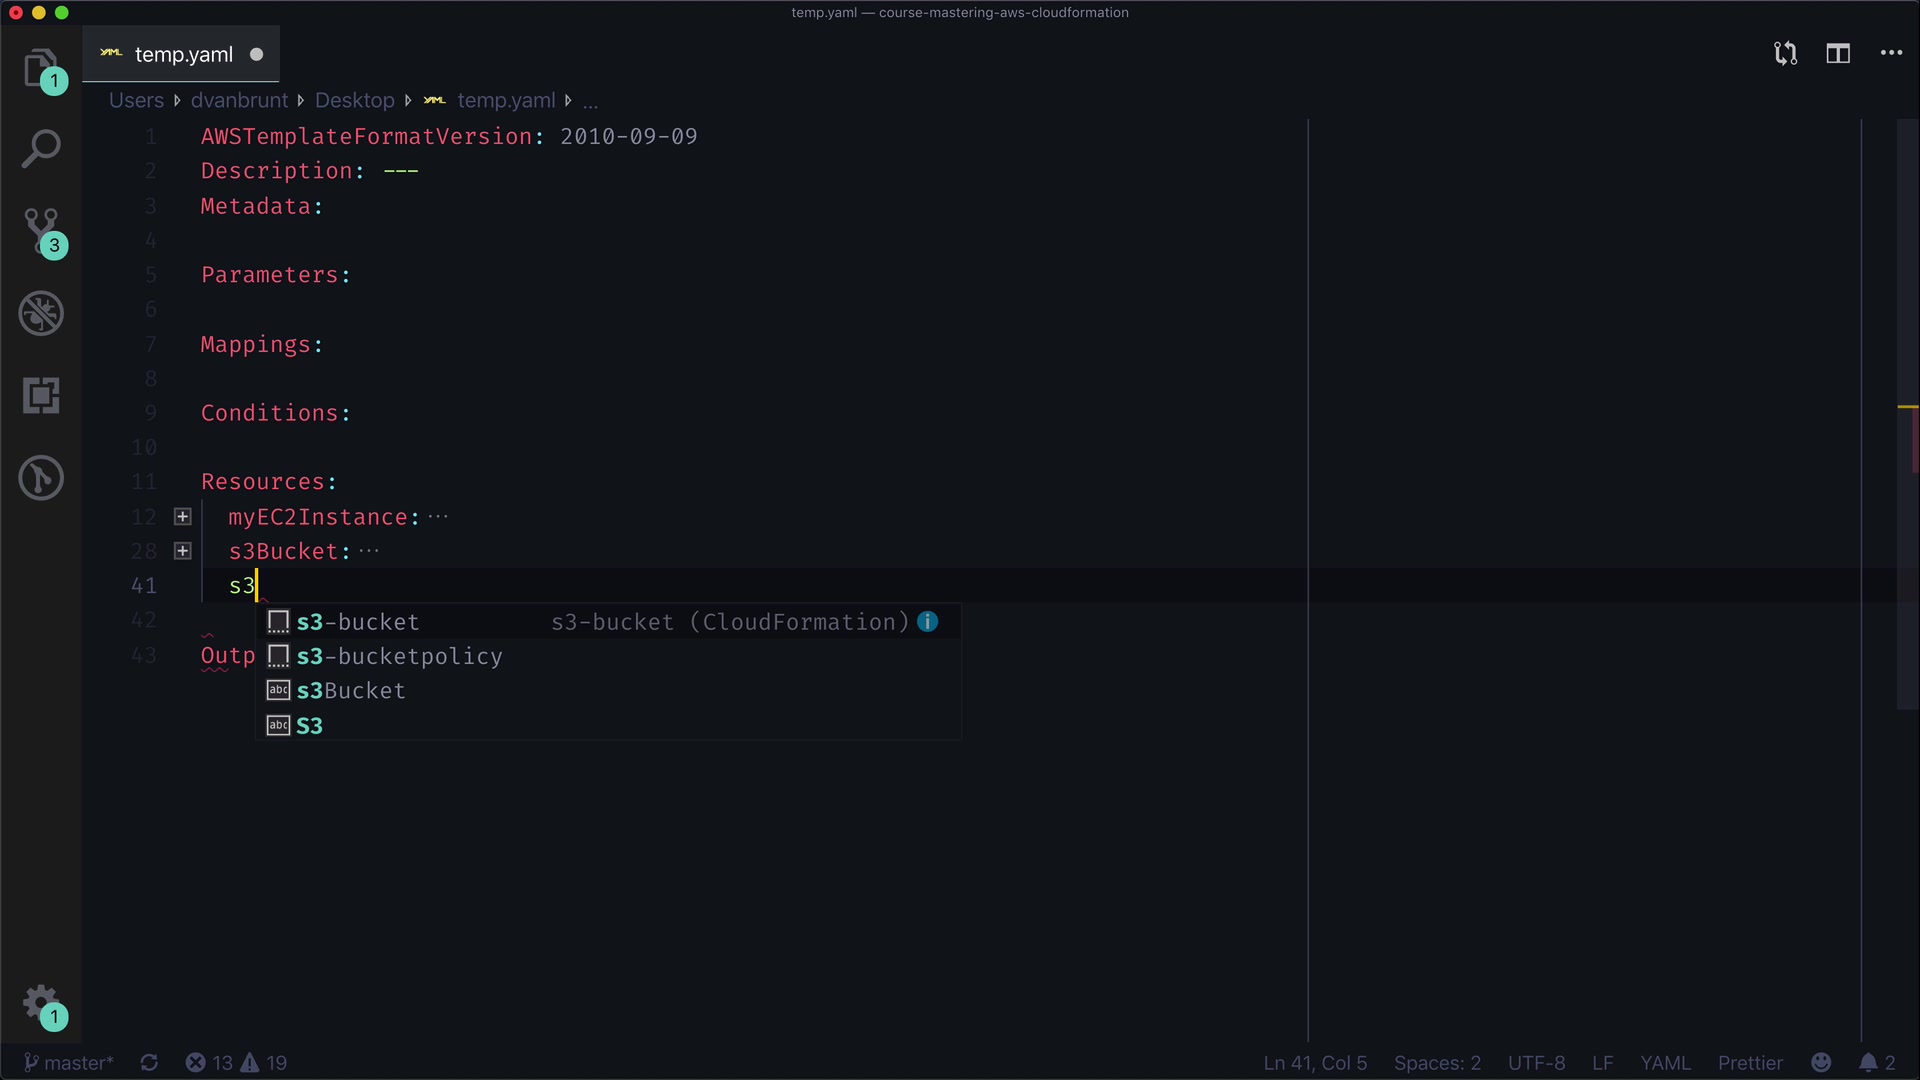The image size is (1920, 1080).
Task: Click the Spaces: 2 indentation setting
Action: [x=1437, y=1063]
